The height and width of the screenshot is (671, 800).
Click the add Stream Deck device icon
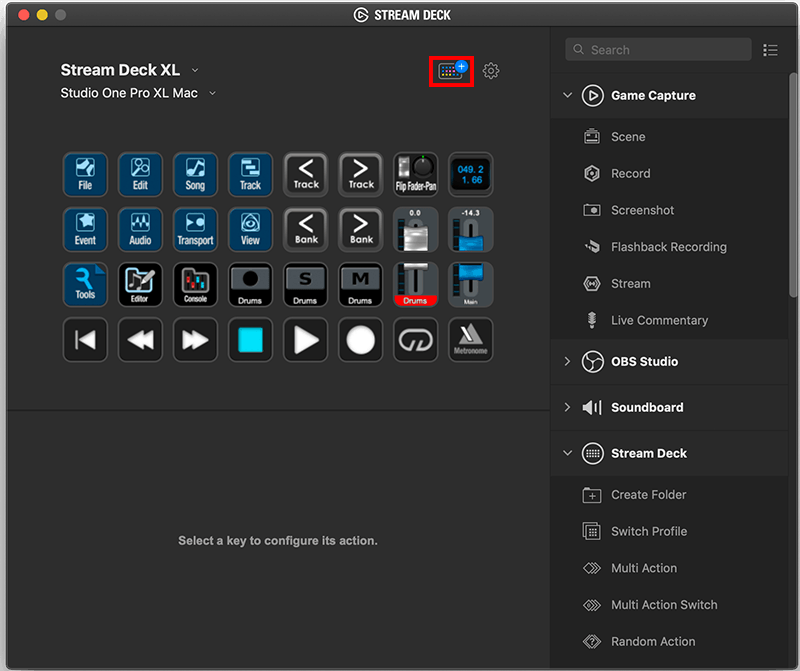point(452,70)
